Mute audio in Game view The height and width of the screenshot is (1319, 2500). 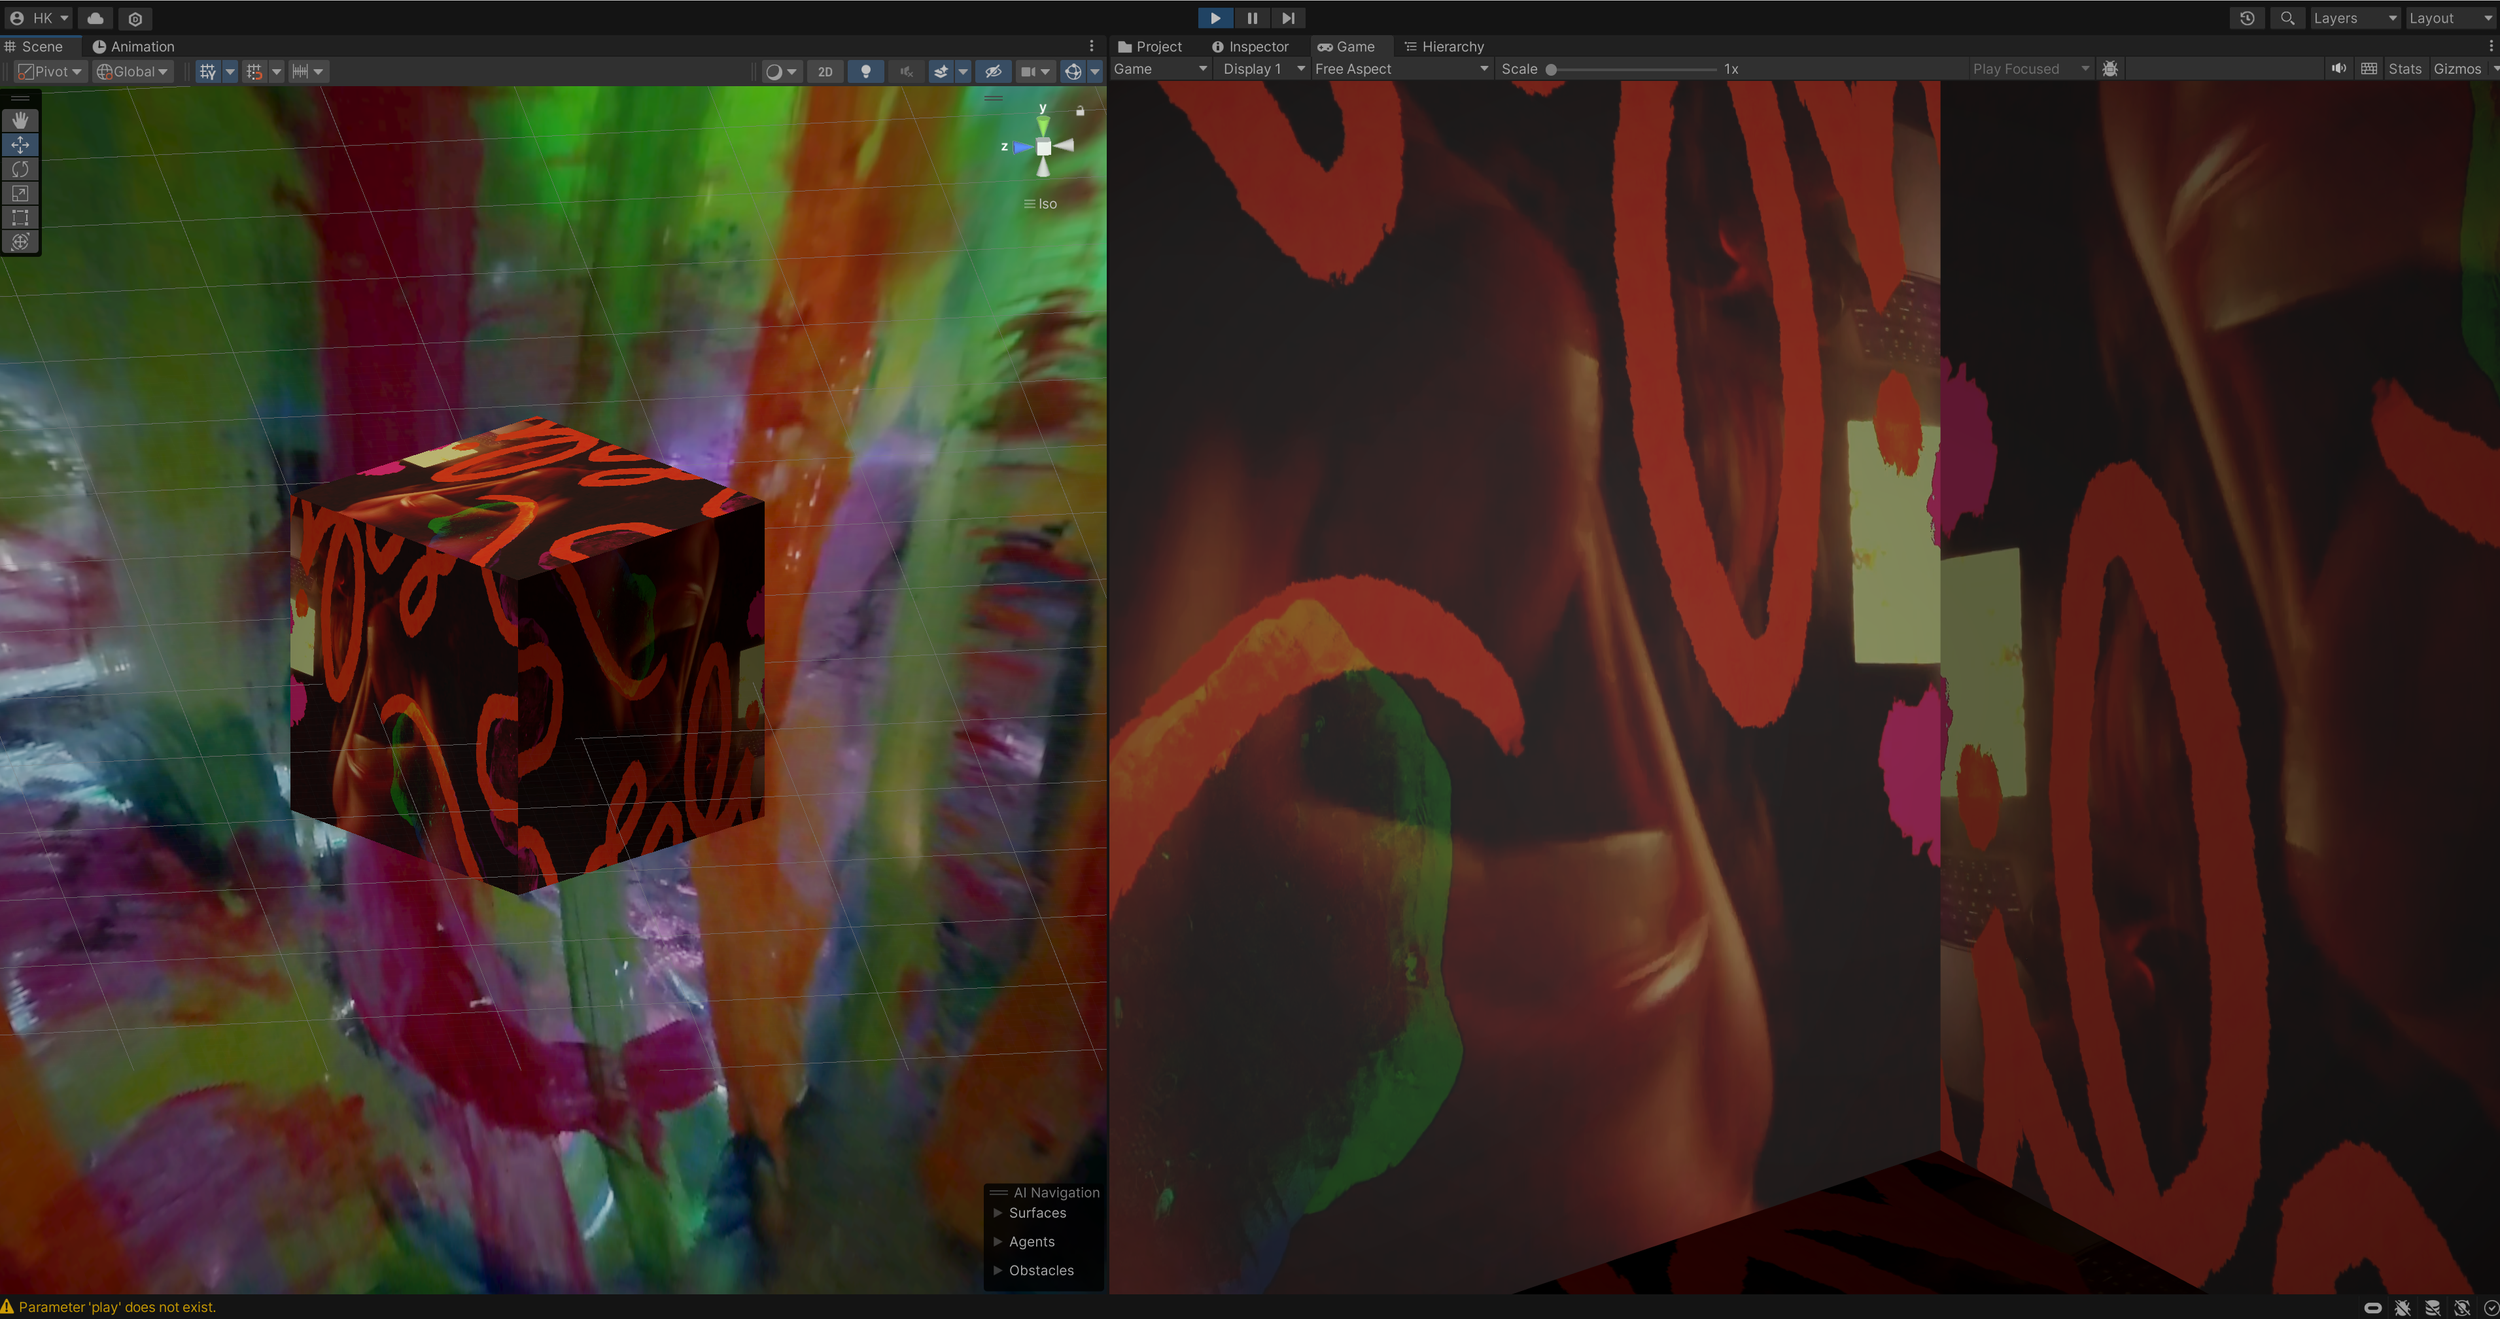2338,69
